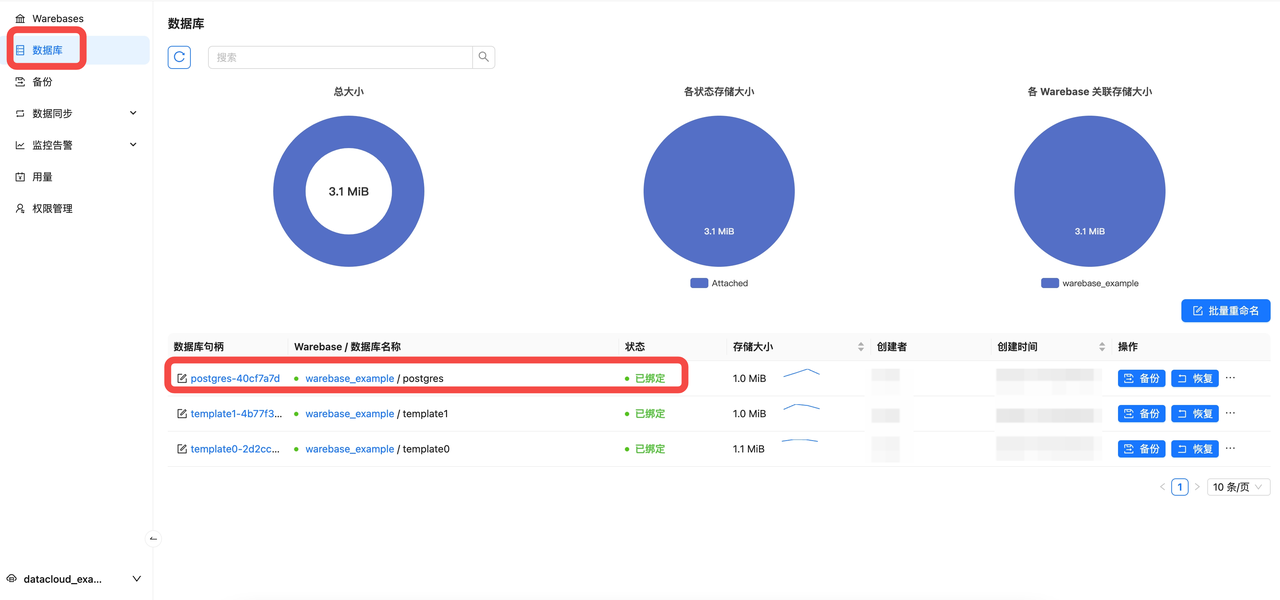Open more actions for template1 row
The width and height of the screenshot is (1280, 600).
(1231, 414)
